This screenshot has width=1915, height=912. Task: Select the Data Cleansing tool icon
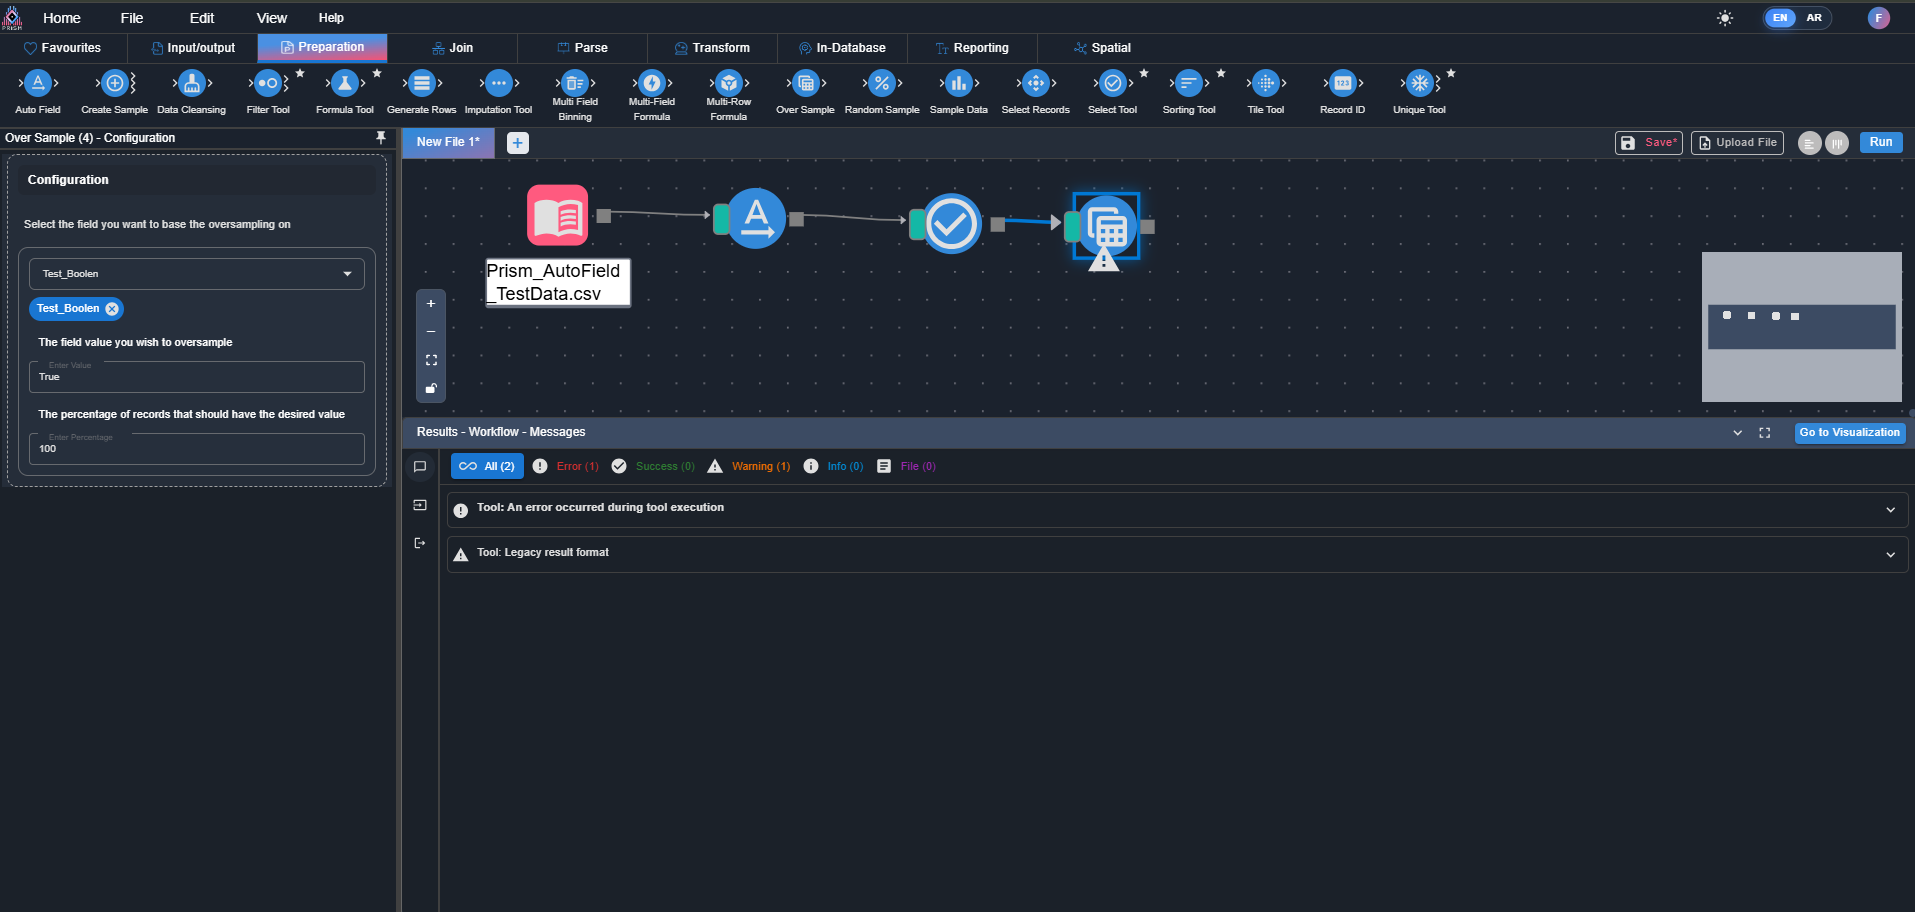(191, 84)
